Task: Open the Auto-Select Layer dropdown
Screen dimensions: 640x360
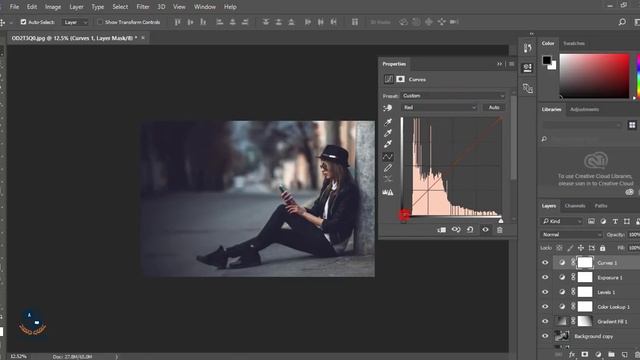Action: point(75,22)
